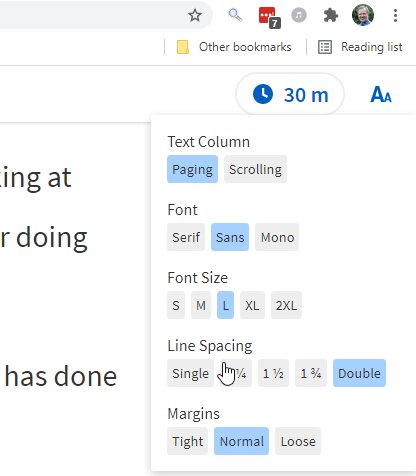Image resolution: width=416 pixels, height=476 pixels.
Task: Switch Text Column to Scrolling
Action: (255, 169)
